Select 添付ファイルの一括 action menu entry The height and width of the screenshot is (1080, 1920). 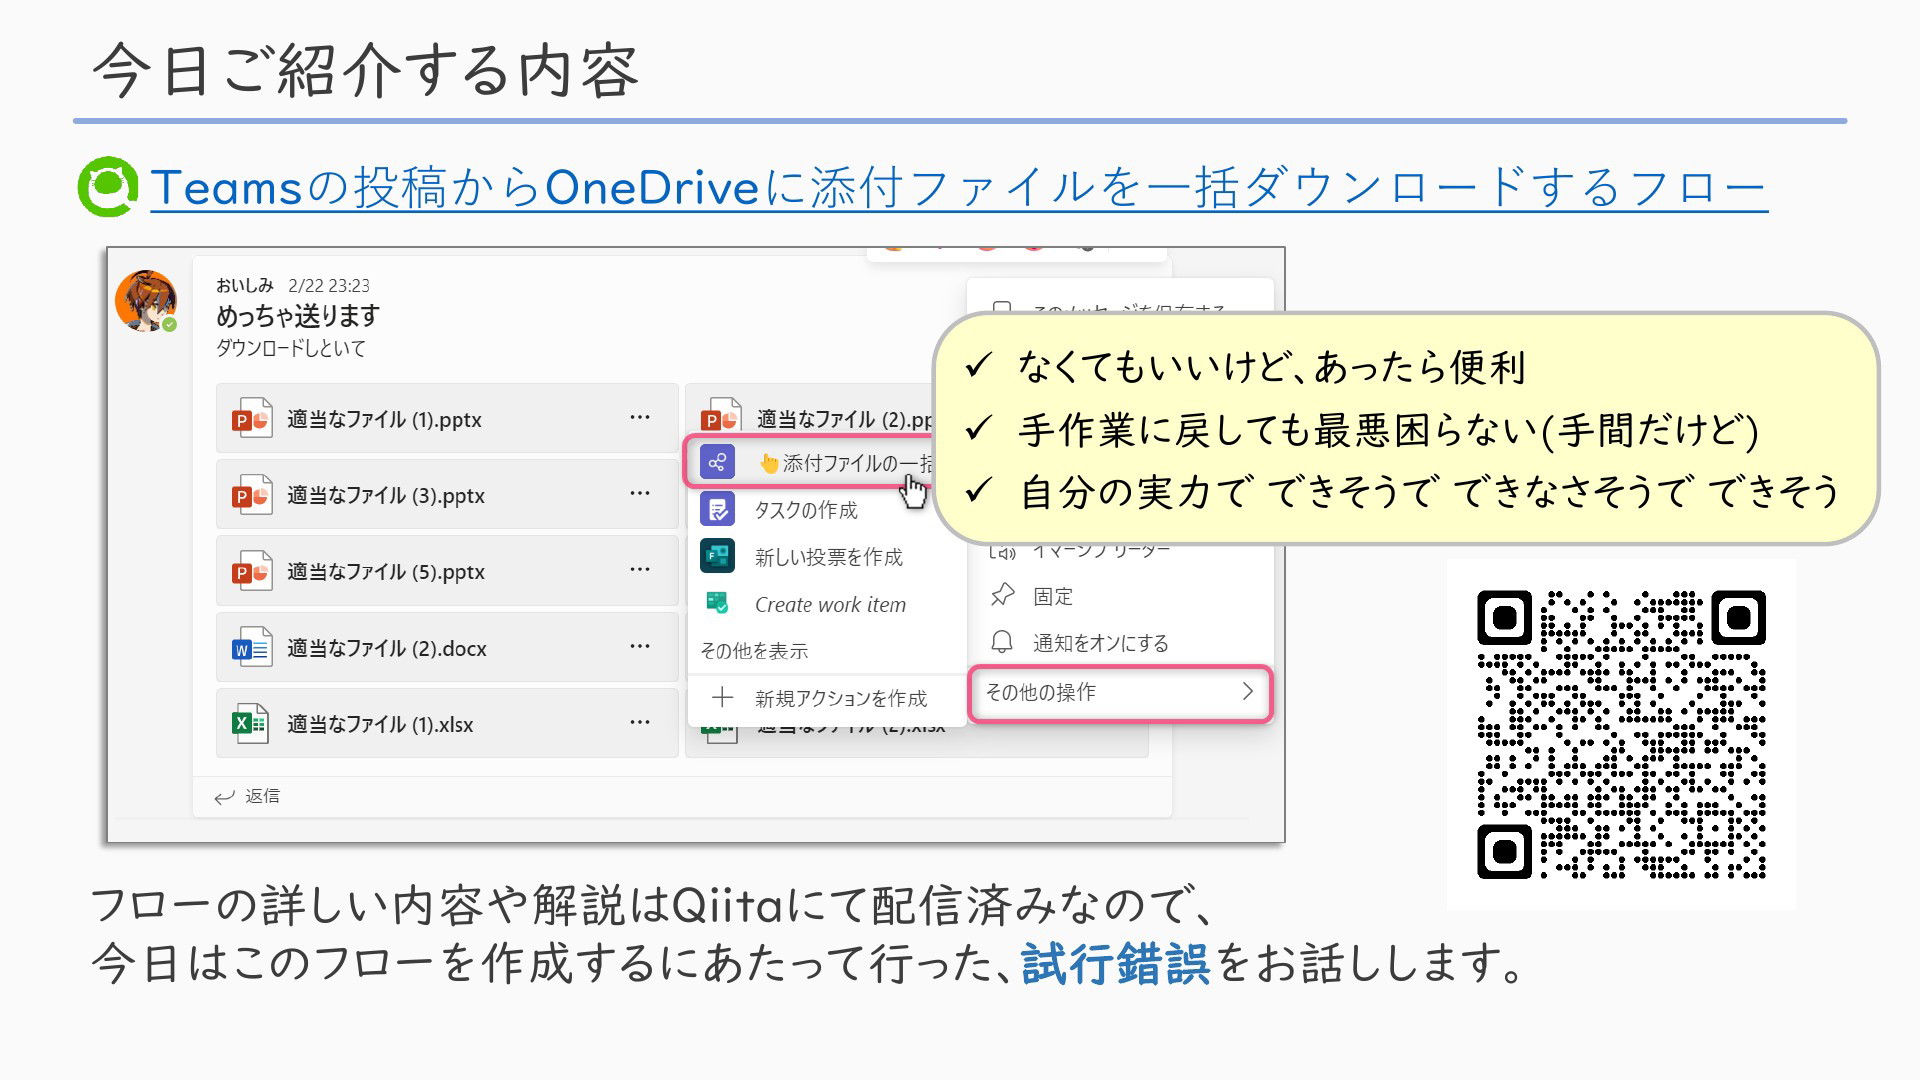click(x=810, y=462)
